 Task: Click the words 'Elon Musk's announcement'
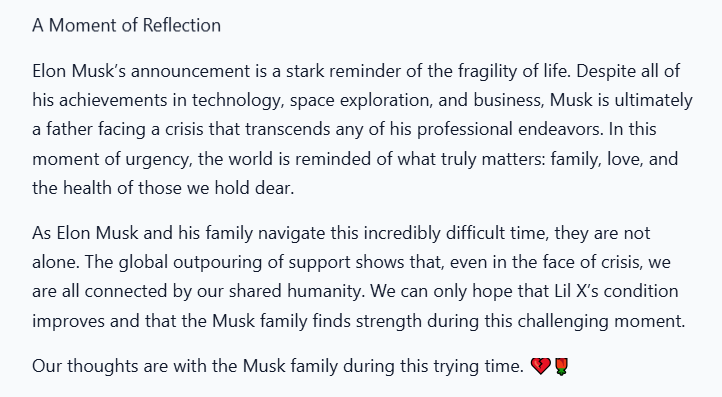pyautogui.click(x=141, y=71)
